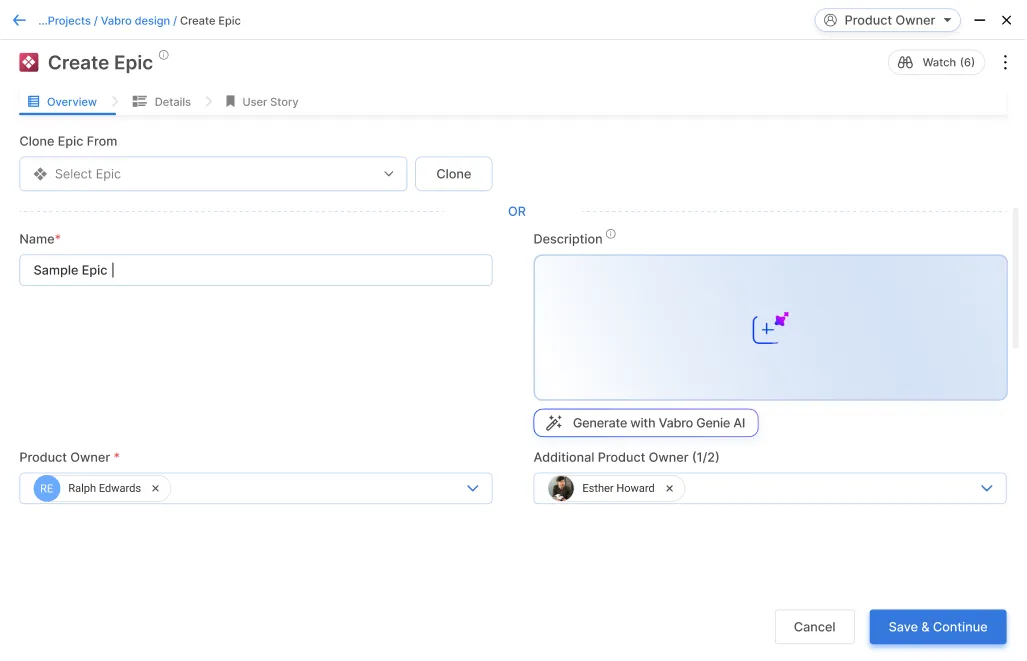Screen dimensions: 1027x661
Task: Switch to the User Story tab
Action: pos(262,102)
